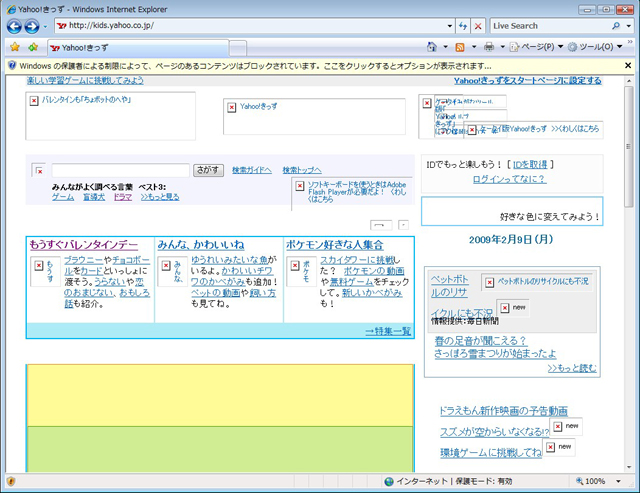The width and height of the screenshot is (640, 493).
Task: Expand the address bar history dropdown
Action: pyautogui.click(x=450, y=26)
